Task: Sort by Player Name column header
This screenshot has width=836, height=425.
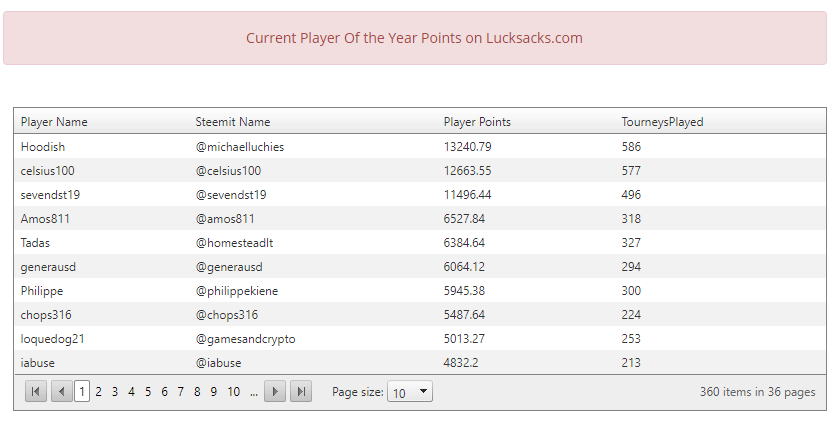Action: click(x=54, y=122)
